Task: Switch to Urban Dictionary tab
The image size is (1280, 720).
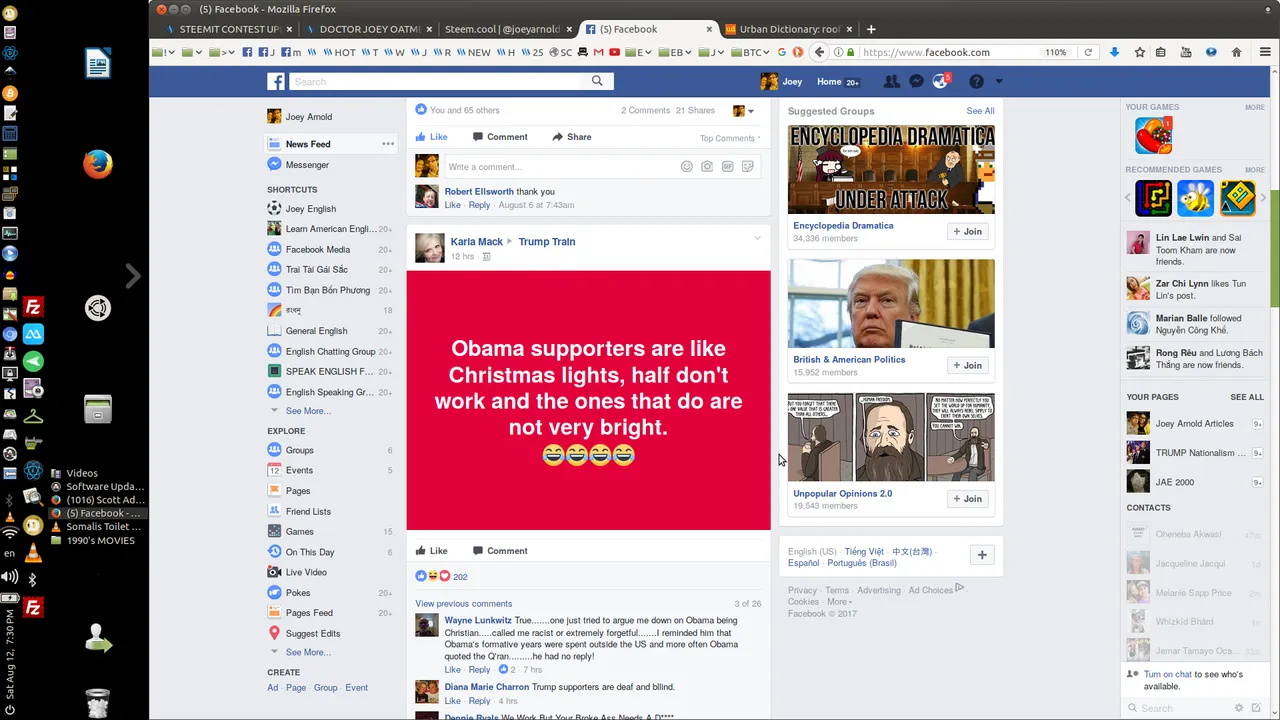Action: 787,29
